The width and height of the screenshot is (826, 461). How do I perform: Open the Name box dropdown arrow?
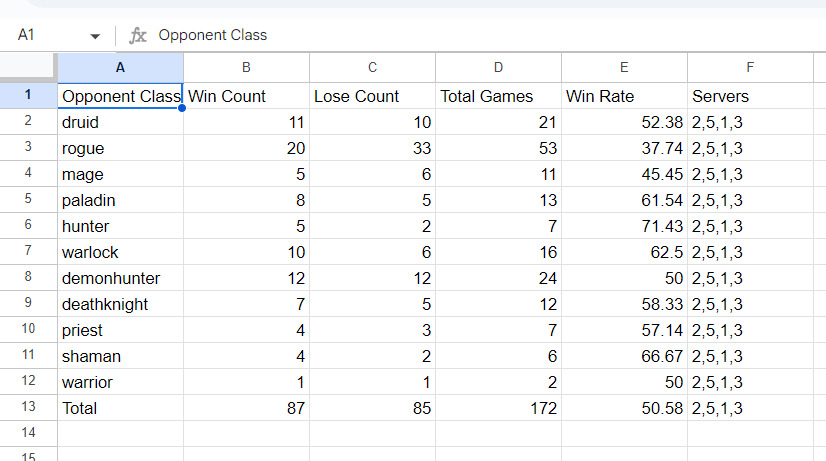click(x=95, y=36)
